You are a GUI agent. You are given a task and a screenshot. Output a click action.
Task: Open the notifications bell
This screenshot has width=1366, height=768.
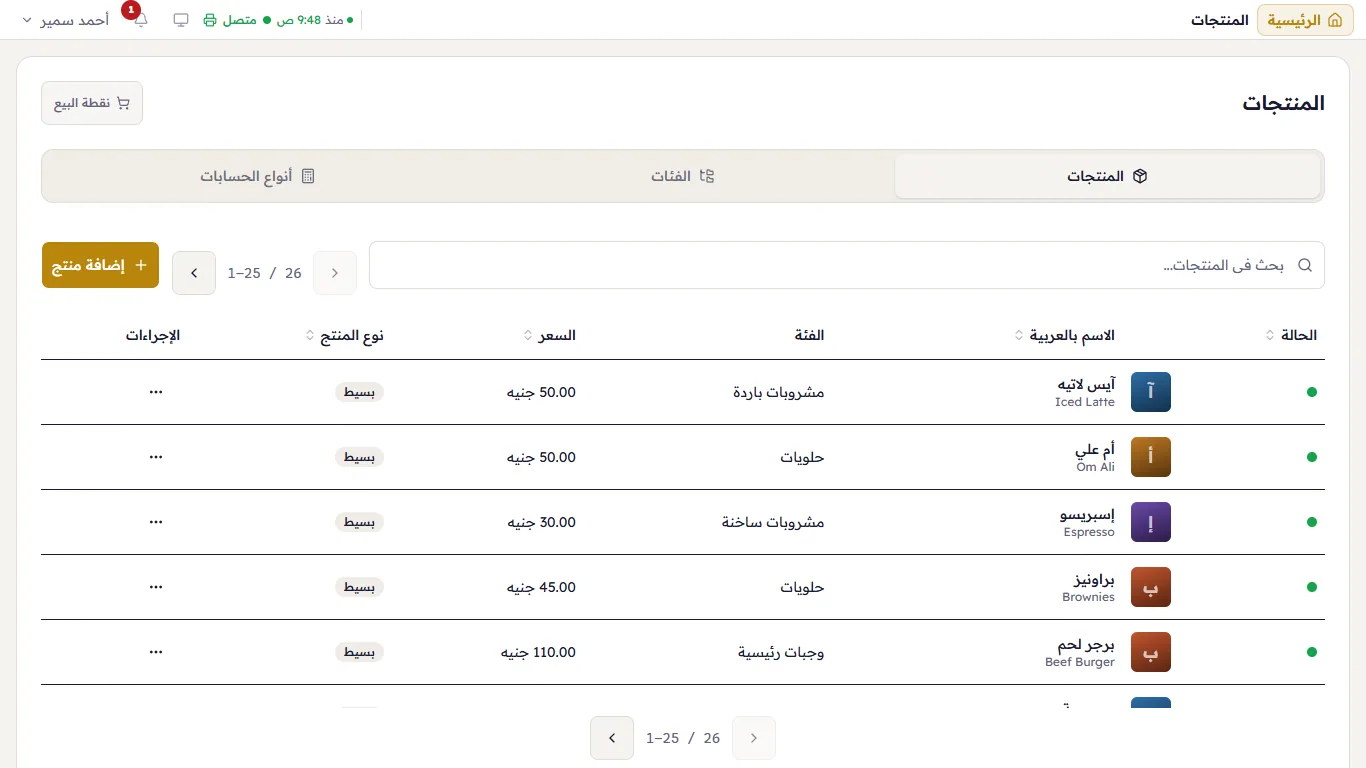[x=140, y=20]
